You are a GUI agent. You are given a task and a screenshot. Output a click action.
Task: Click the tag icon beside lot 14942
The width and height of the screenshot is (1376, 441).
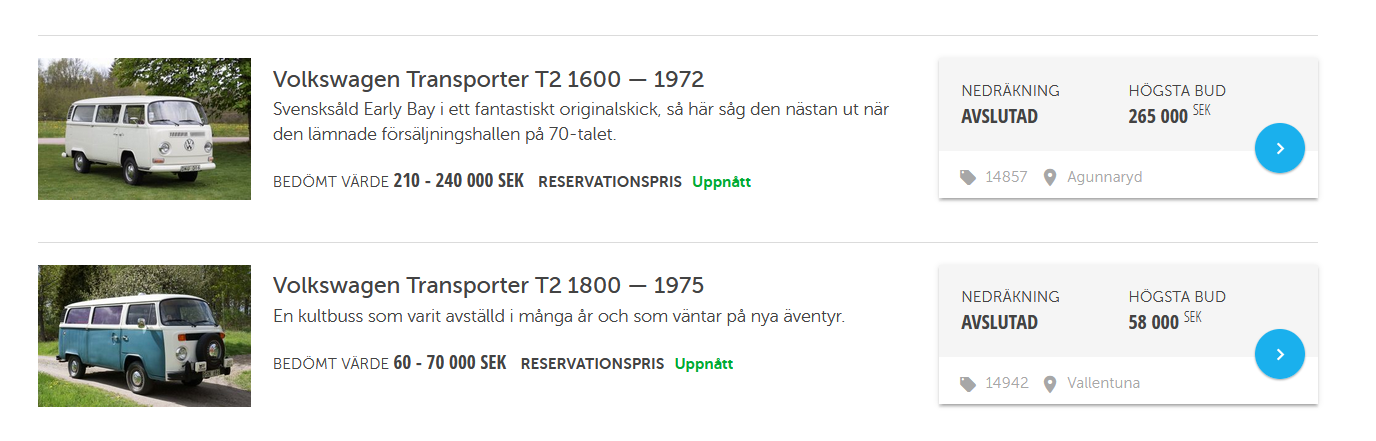[967, 383]
